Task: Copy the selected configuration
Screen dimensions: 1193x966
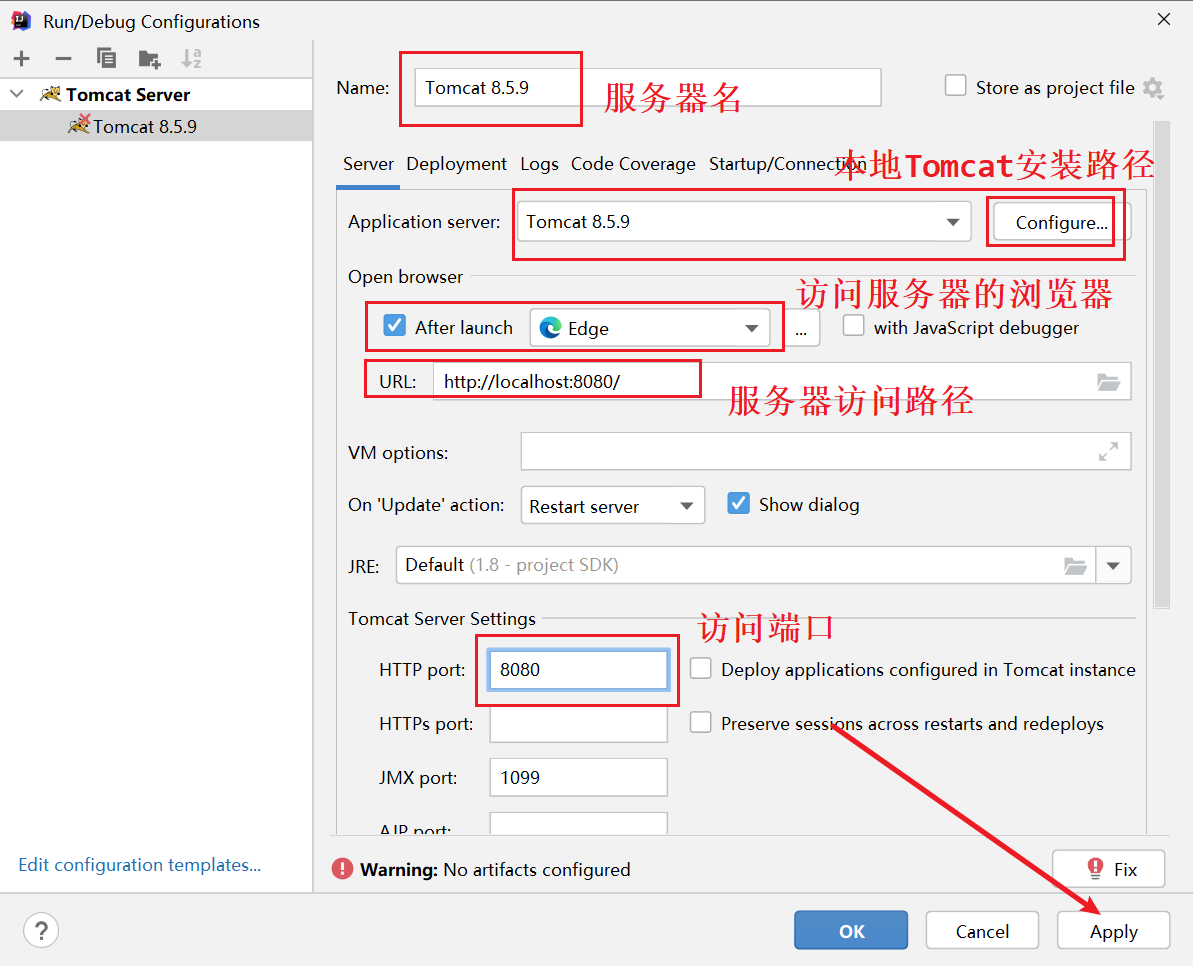Action: pos(106,58)
